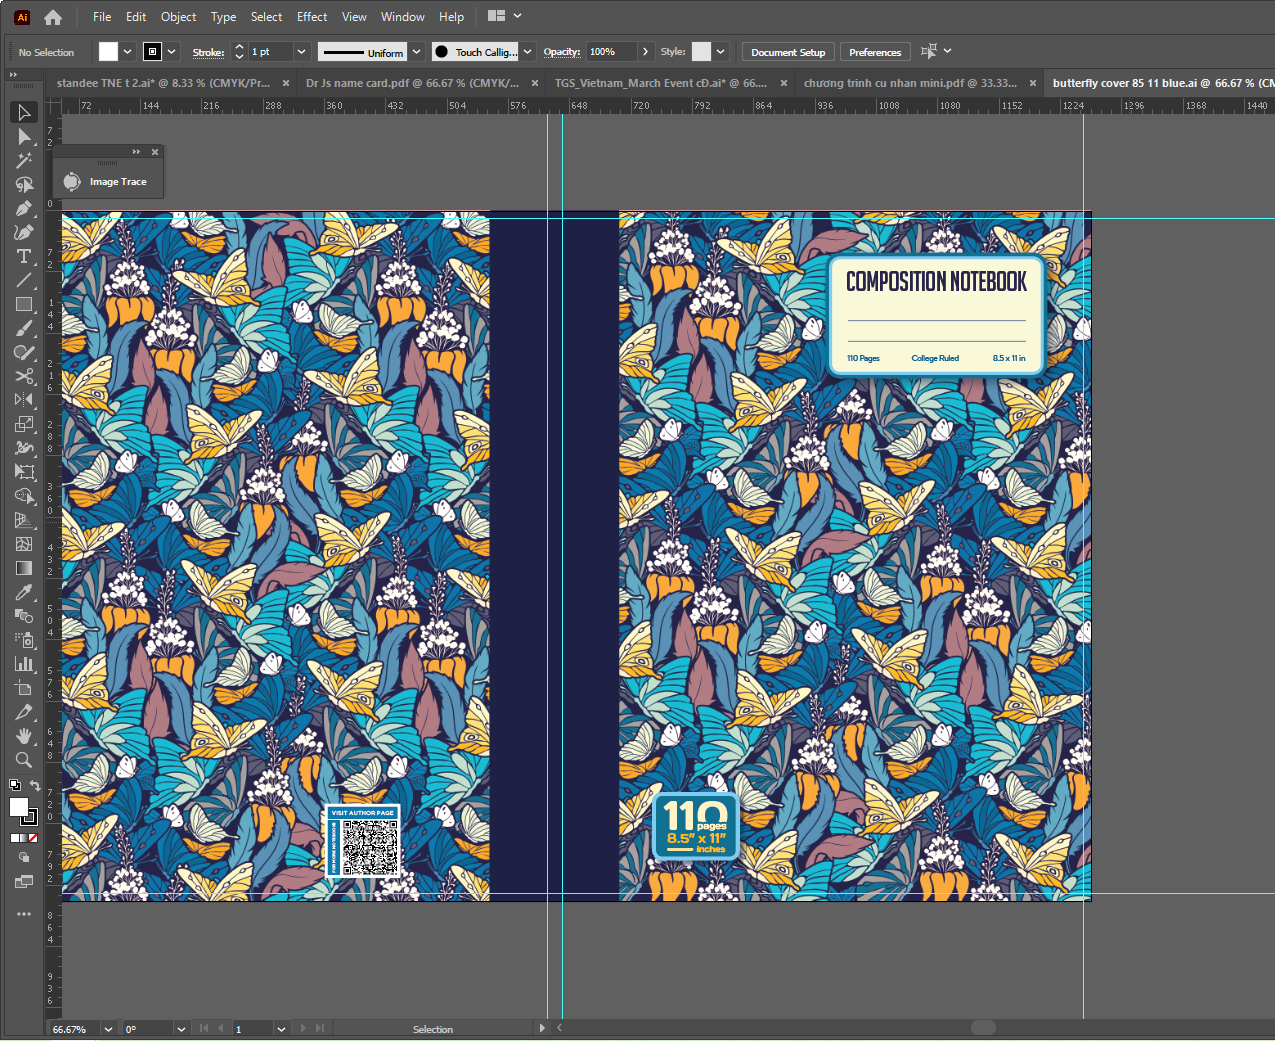Open the Touch Calligraphy brush dropdown
Viewport: 1275px width, 1041px height.
coord(528,52)
